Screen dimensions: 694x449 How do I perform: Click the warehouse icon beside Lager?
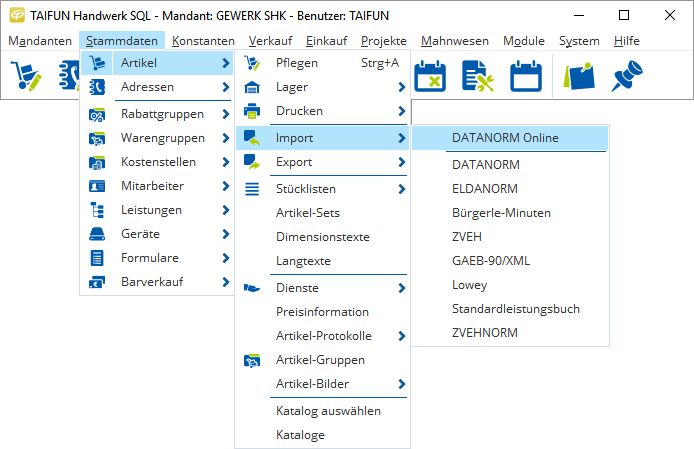pos(252,87)
